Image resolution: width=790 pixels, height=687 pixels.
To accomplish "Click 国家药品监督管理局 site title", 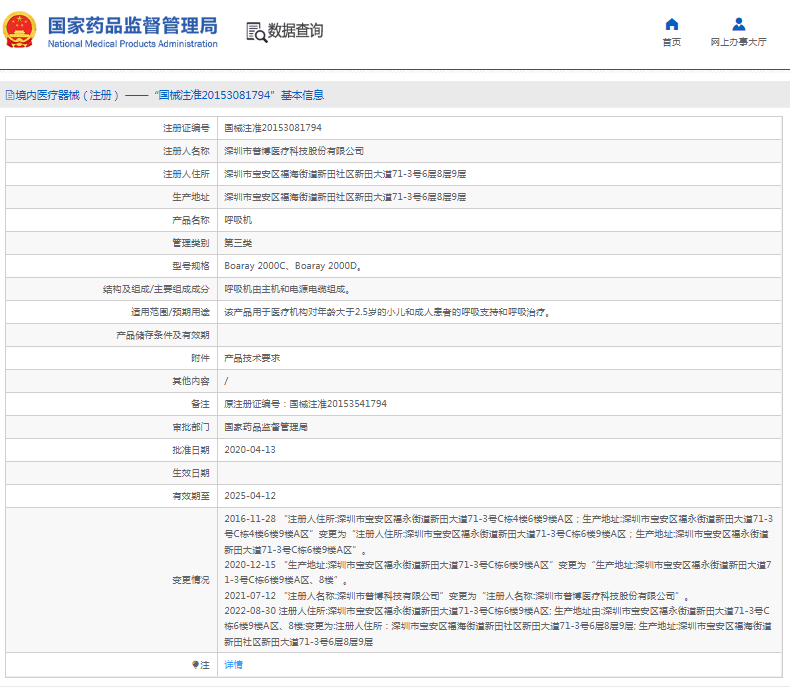I will (133, 25).
